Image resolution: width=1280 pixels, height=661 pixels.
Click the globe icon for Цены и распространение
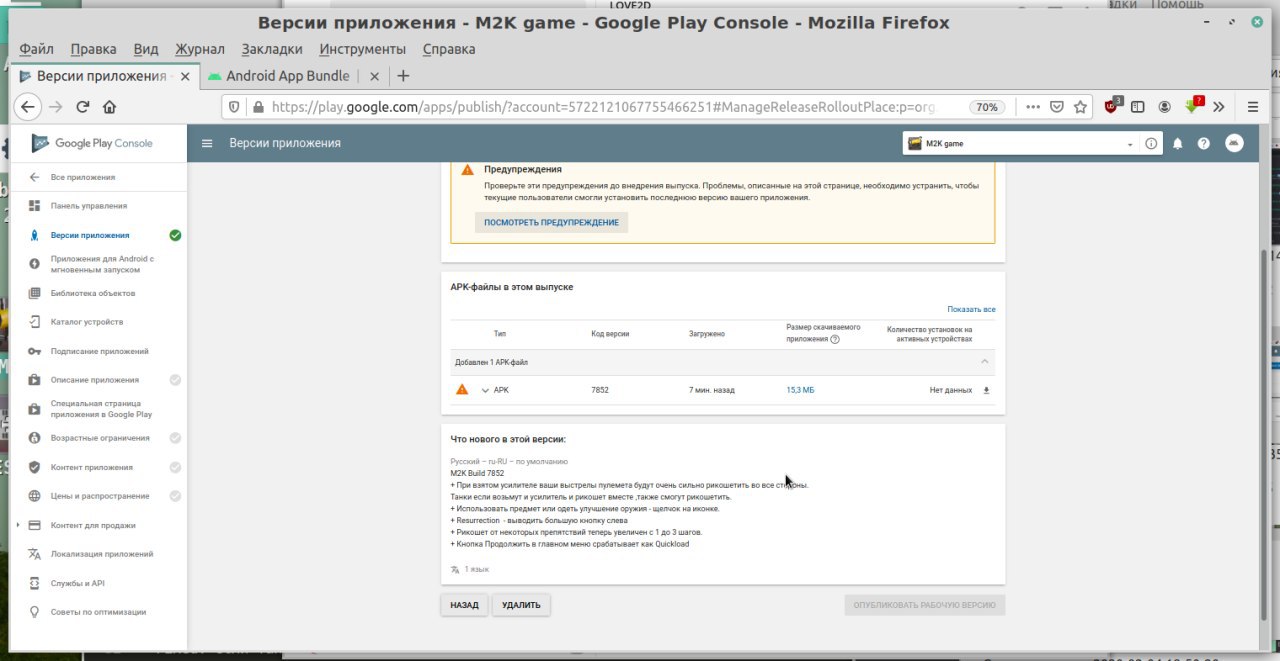(34, 496)
